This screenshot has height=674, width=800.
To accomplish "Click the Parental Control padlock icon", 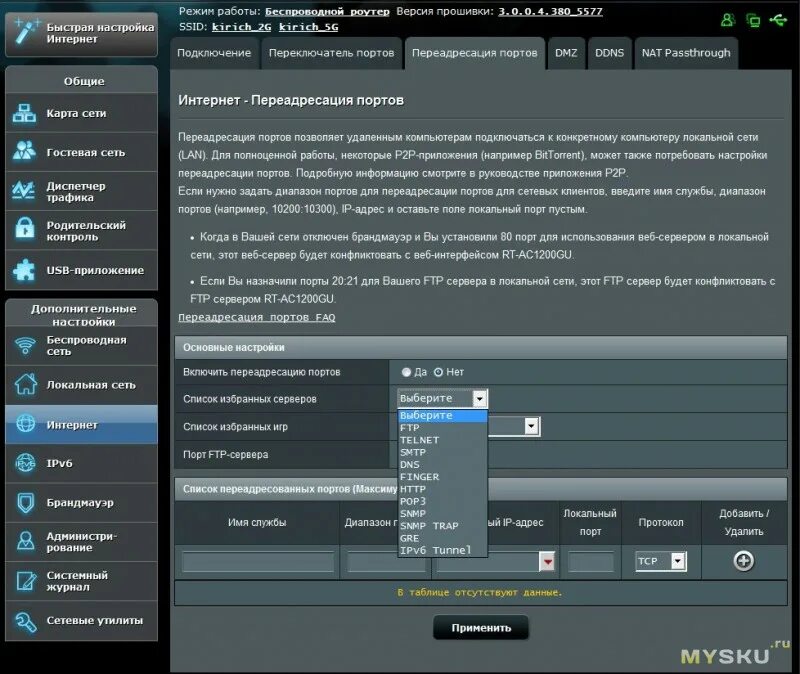I will pos(24,228).
